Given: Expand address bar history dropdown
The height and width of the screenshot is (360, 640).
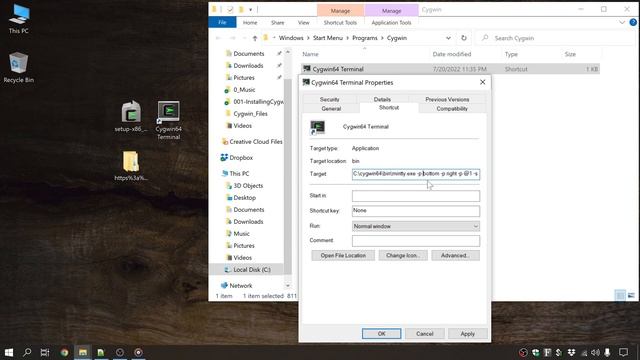Looking at the screenshot, I should click(x=448, y=38).
